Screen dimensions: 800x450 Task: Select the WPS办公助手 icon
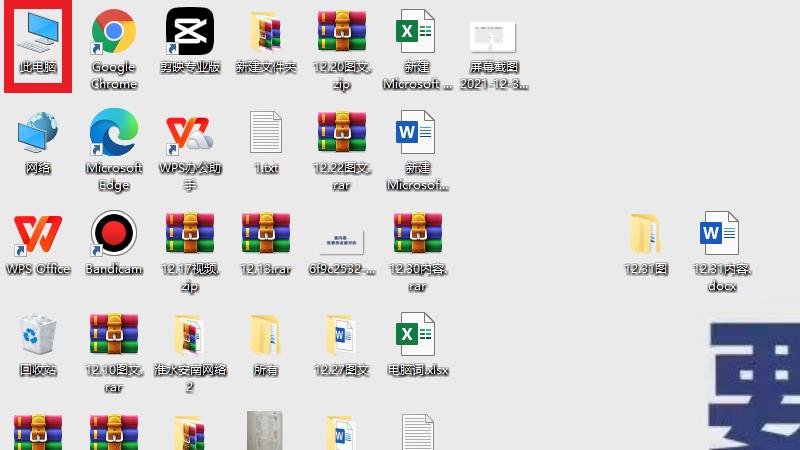point(190,133)
